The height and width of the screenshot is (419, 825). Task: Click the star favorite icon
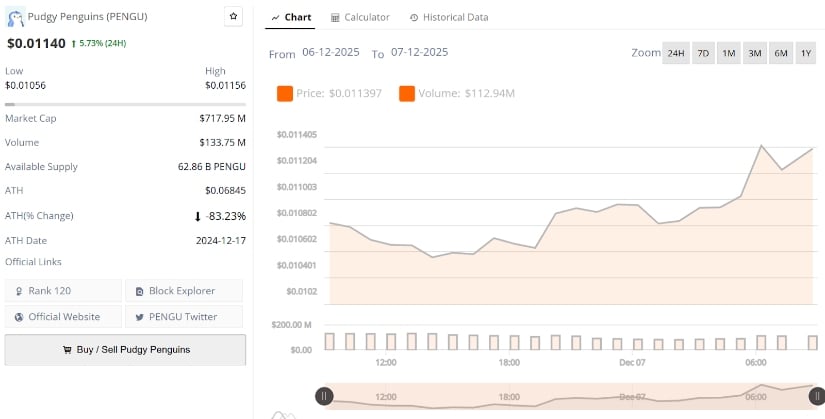(233, 17)
